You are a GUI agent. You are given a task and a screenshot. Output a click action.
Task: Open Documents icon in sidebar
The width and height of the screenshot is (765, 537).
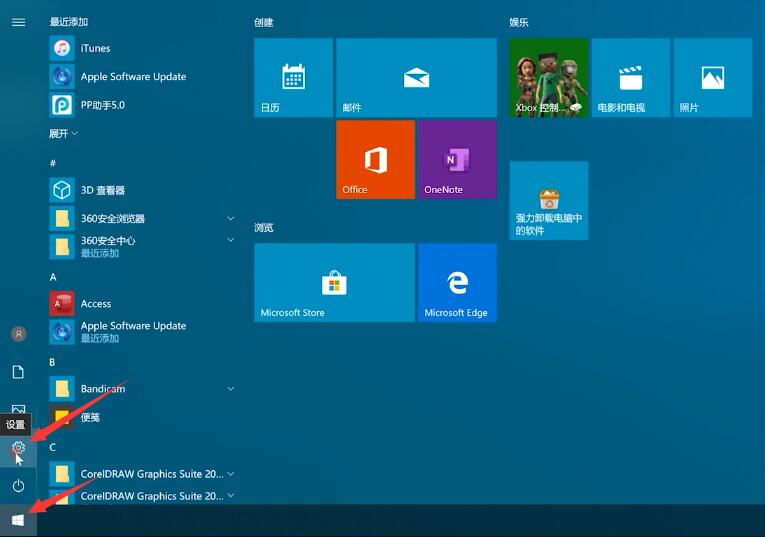pos(18,372)
